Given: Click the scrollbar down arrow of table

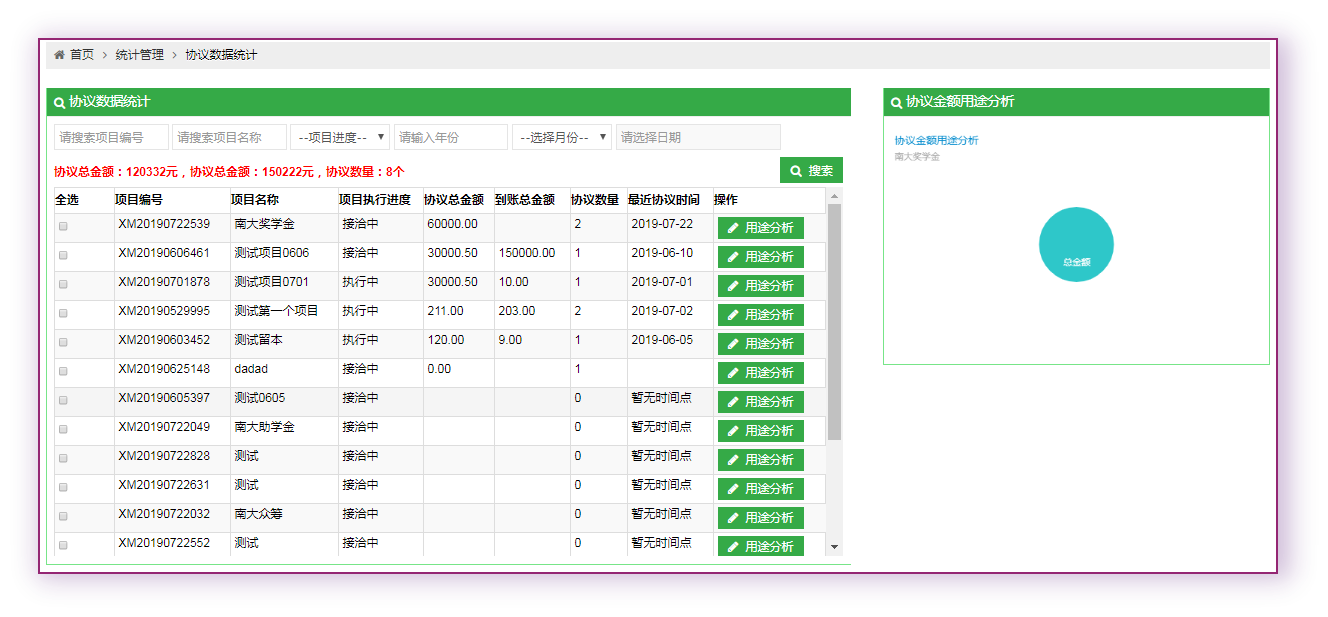Looking at the screenshot, I should tap(834, 547).
